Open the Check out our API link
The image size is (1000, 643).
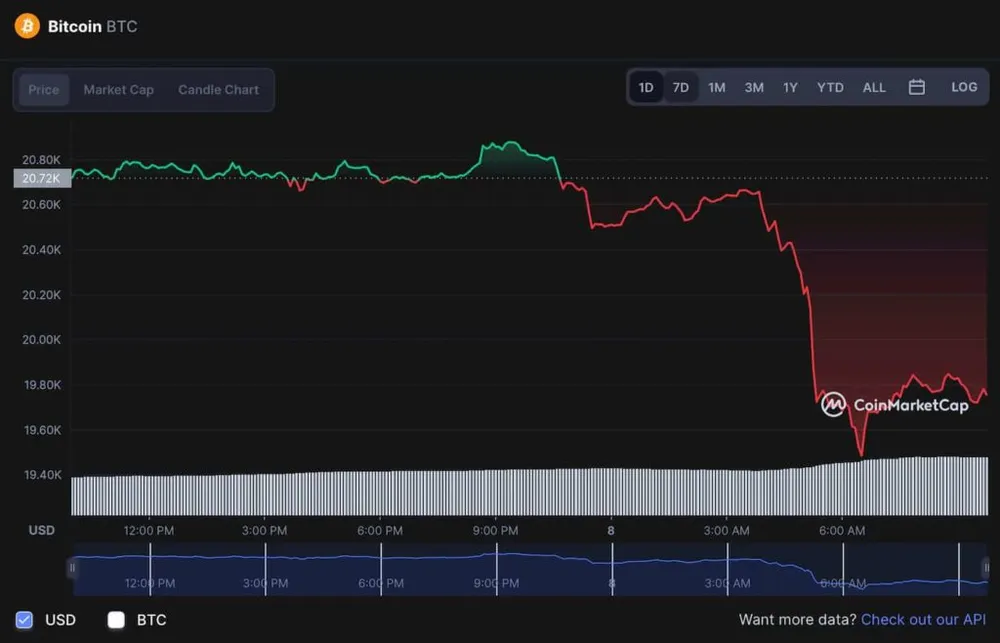tap(923, 620)
